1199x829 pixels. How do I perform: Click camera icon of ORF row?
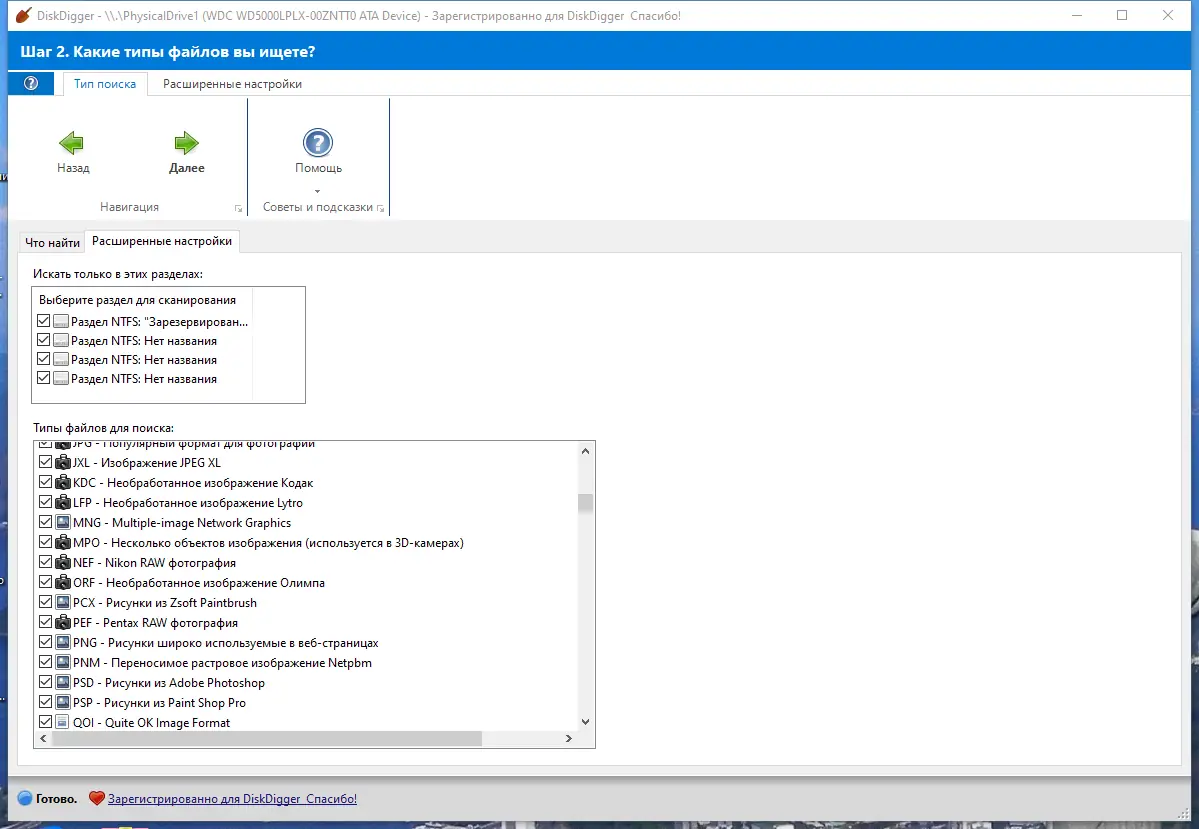(63, 583)
